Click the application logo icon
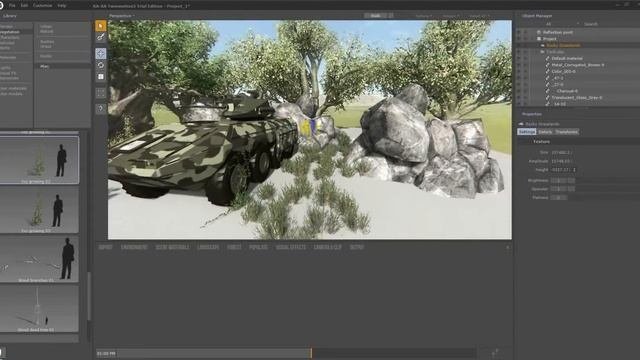The width and height of the screenshot is (640, 360). tap(2, 5)
